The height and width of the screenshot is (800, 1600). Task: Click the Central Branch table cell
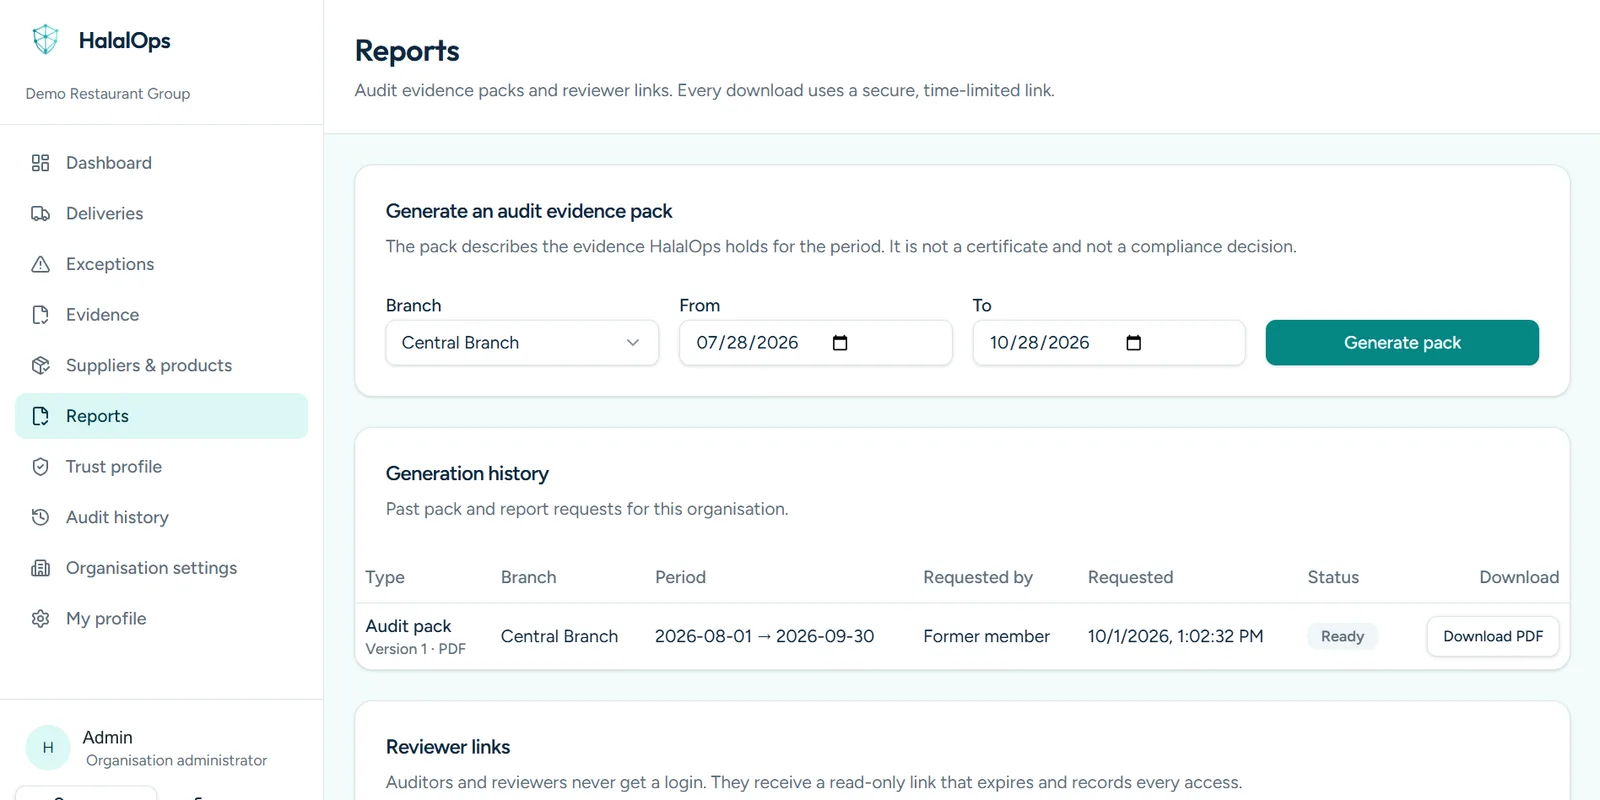click(559, 636)
